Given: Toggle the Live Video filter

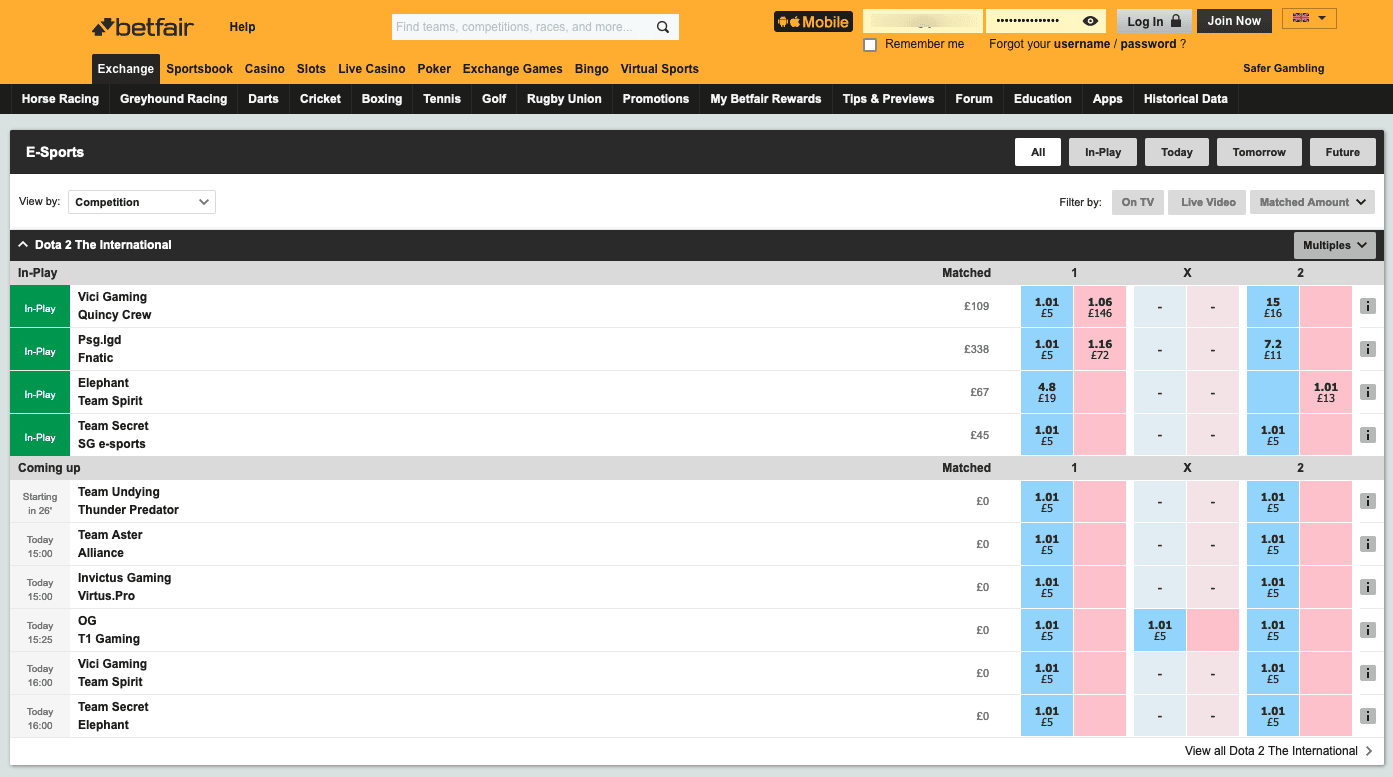Looking at the screenshot, I should (x=1208, y=202).
